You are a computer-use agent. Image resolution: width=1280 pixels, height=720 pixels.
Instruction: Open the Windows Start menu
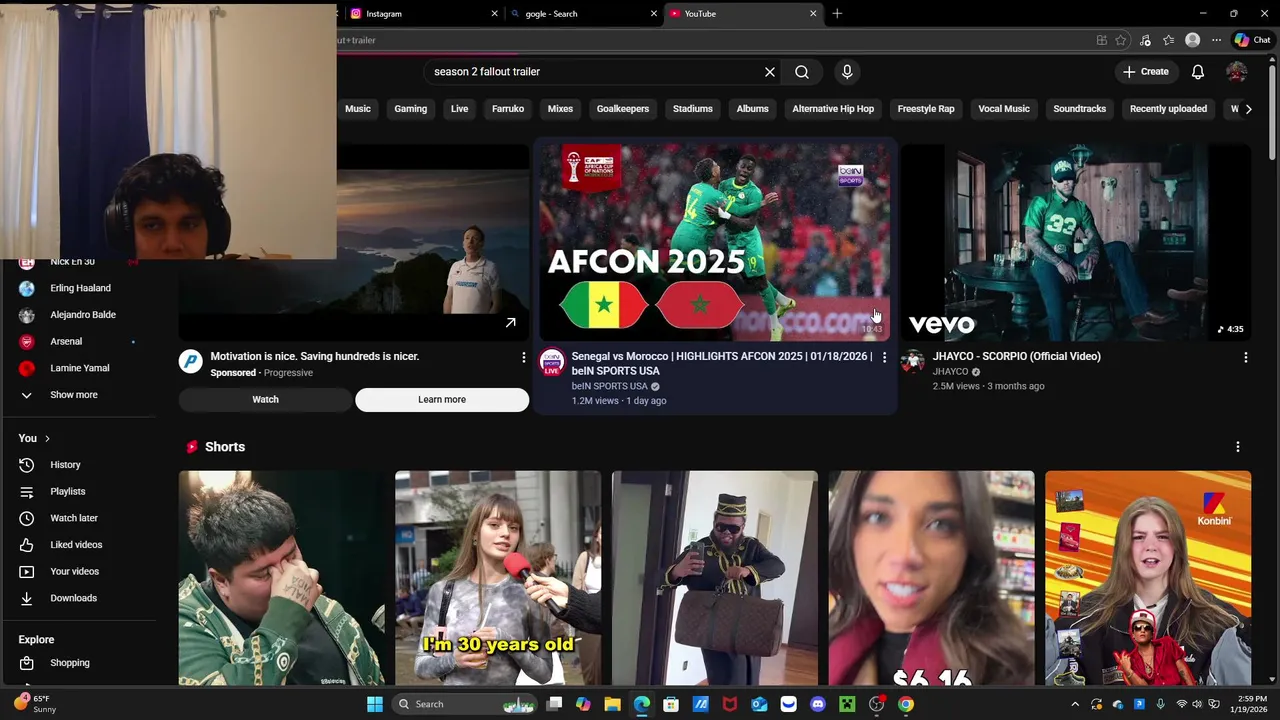375,704
